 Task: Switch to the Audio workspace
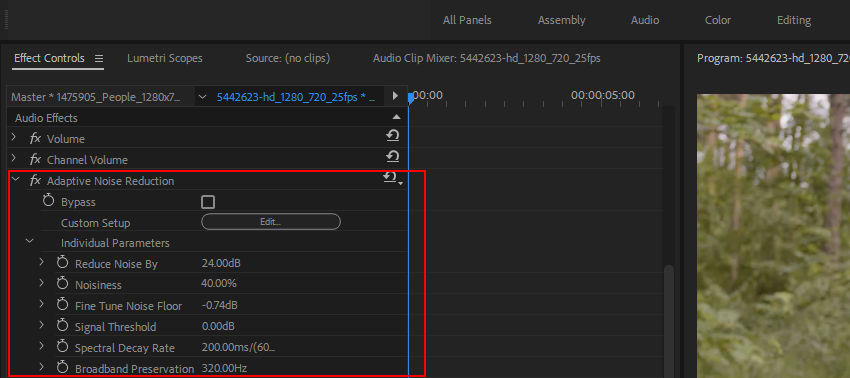(x=645, y=20)
